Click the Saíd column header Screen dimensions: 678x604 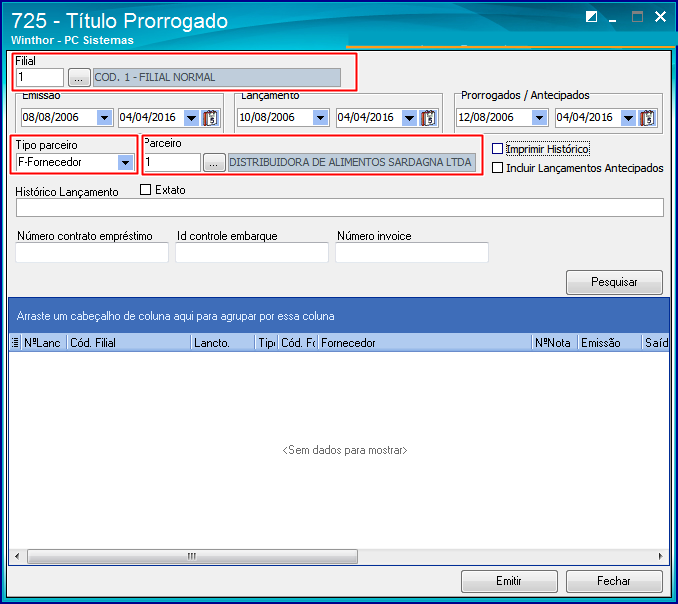coord(656,343)
